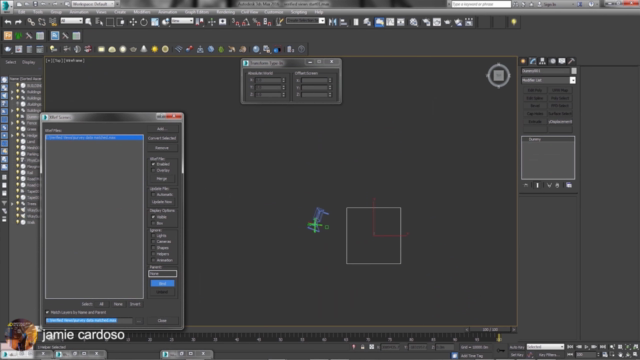Choose the Select and Rotate tool
640x360 pixels.
pos(144,22)
